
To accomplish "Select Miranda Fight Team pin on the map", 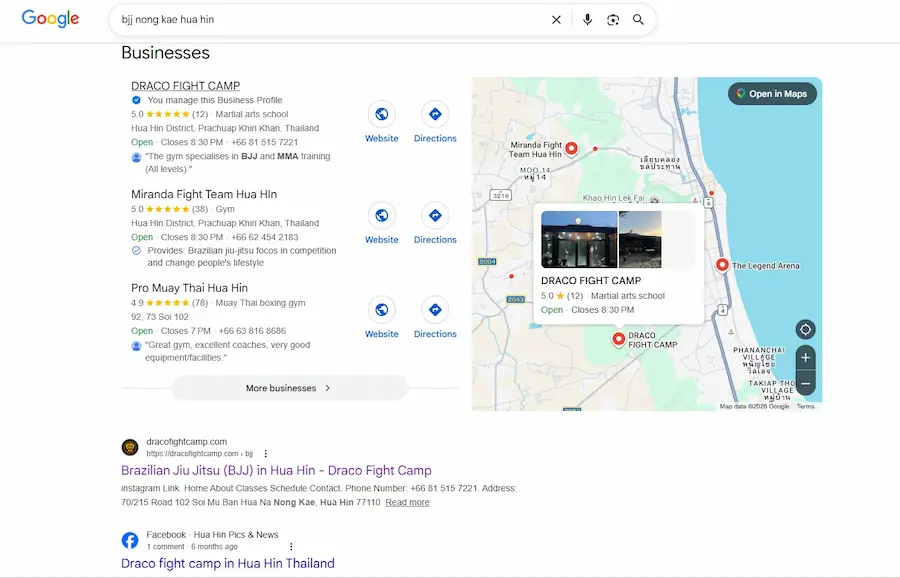I will [x=571, y=149].
